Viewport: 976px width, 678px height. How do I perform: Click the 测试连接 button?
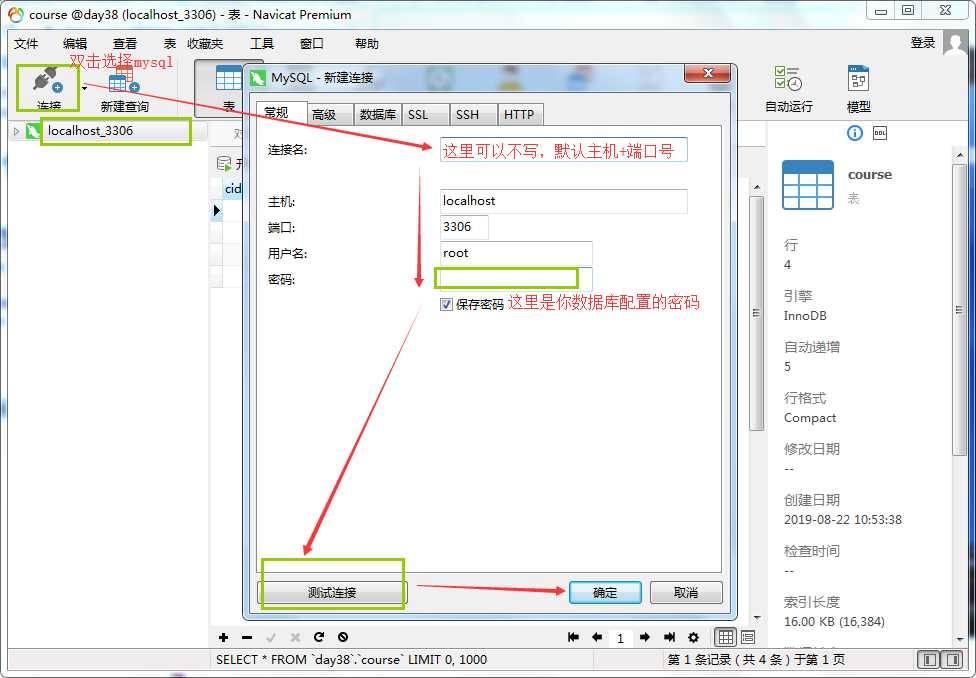click(332, 593)
